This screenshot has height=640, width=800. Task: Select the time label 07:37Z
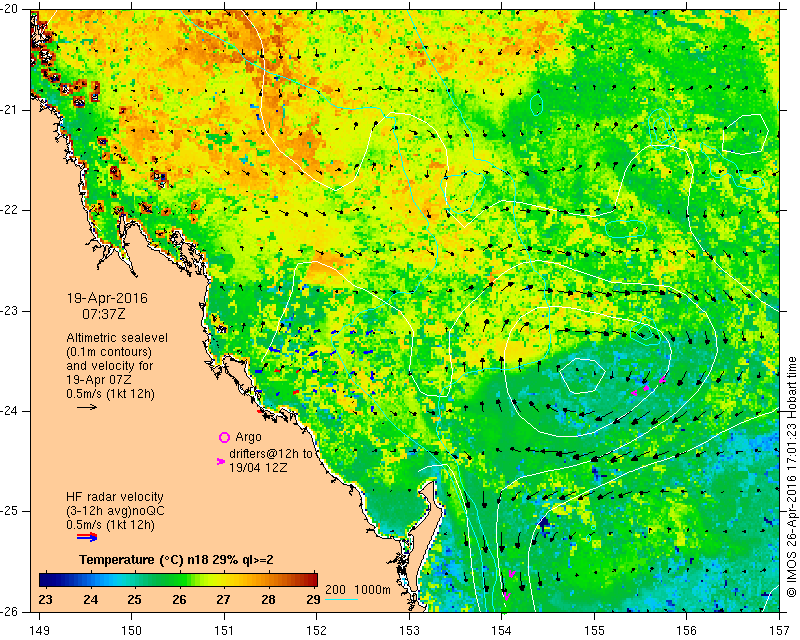tap(104, 314)
